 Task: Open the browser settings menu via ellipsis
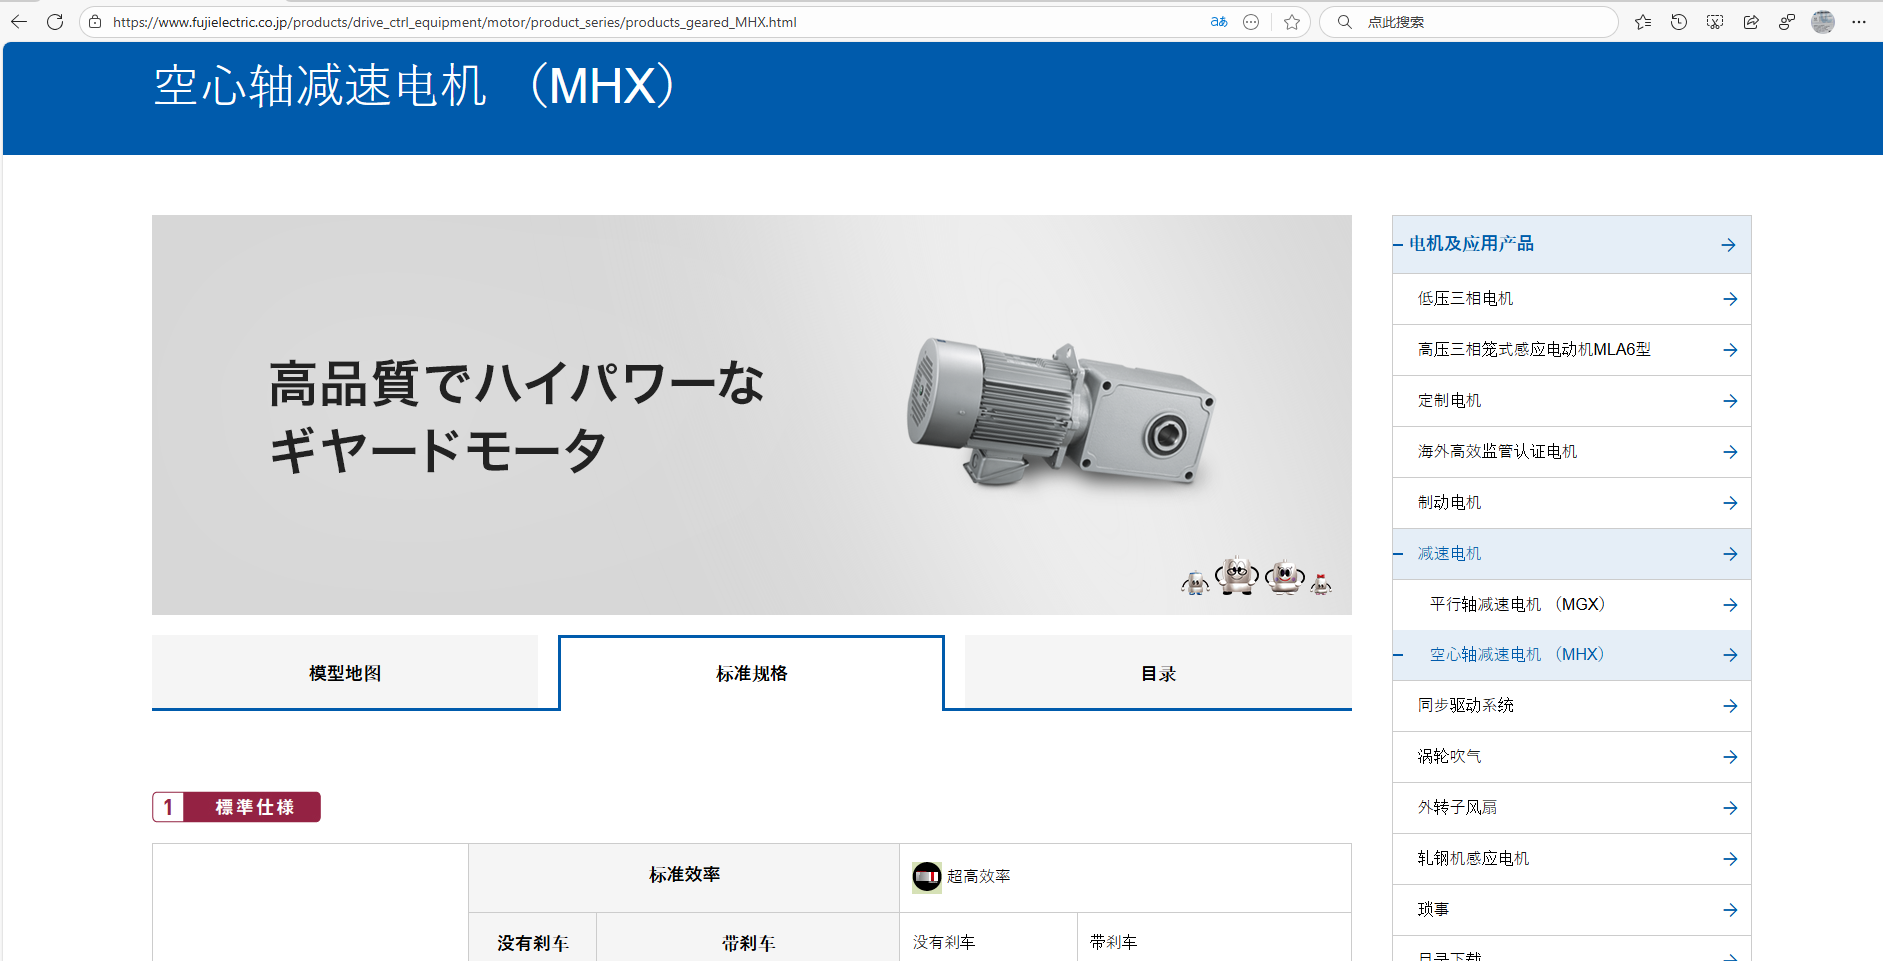pos(1860,21)
